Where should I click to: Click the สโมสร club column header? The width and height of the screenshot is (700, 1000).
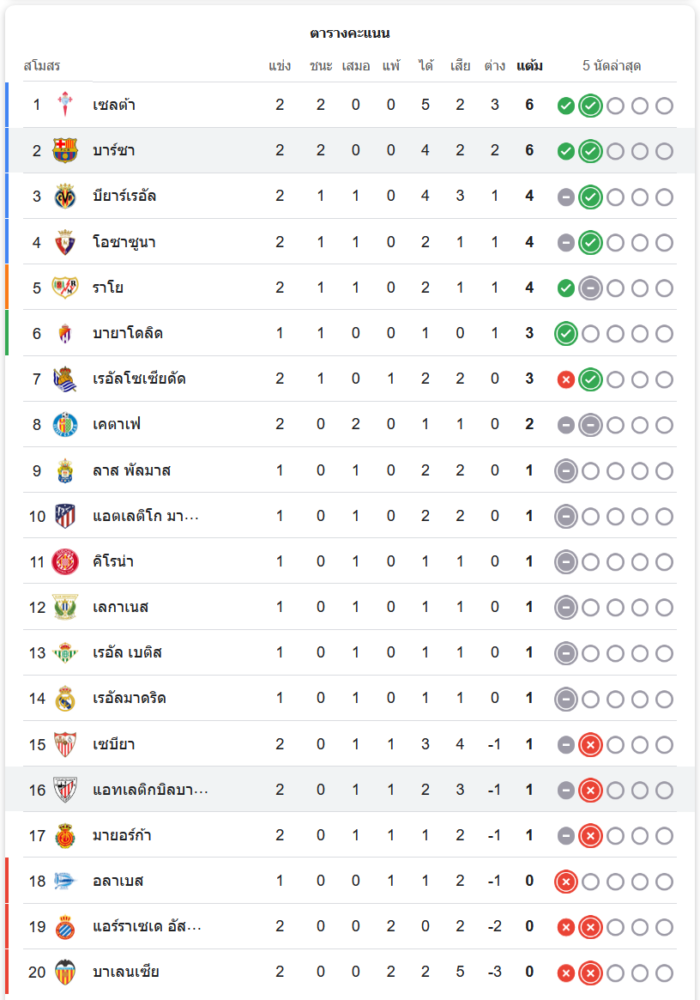(42, 66)
